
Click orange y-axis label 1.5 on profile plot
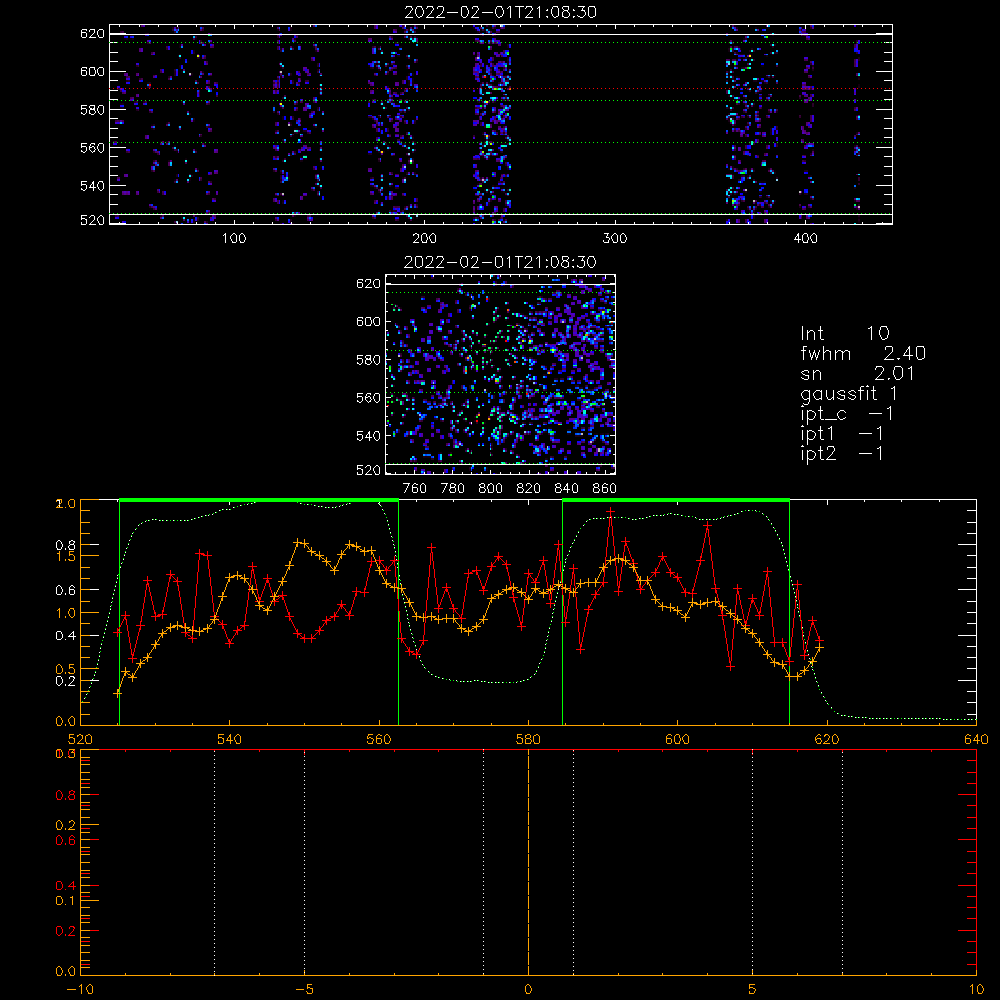[x=67, y=556]
